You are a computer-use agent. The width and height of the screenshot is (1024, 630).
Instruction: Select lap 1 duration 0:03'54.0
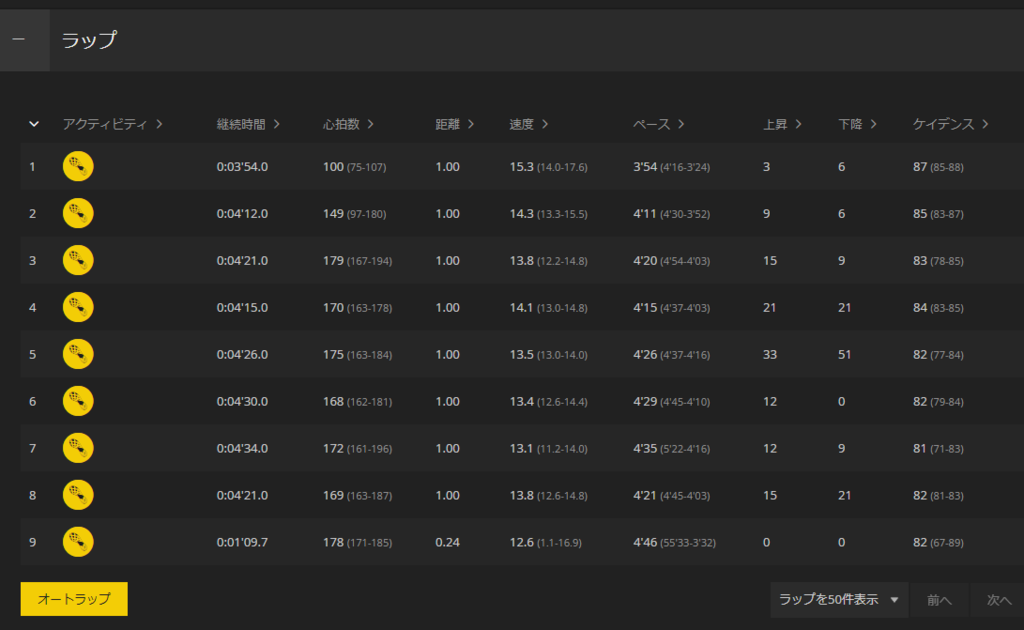pyautogui.click(x=242, y=166)
